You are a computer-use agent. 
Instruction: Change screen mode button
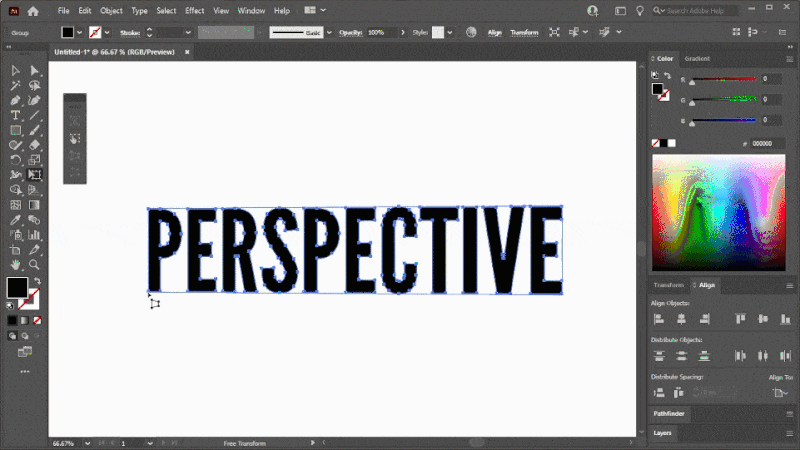24,352
